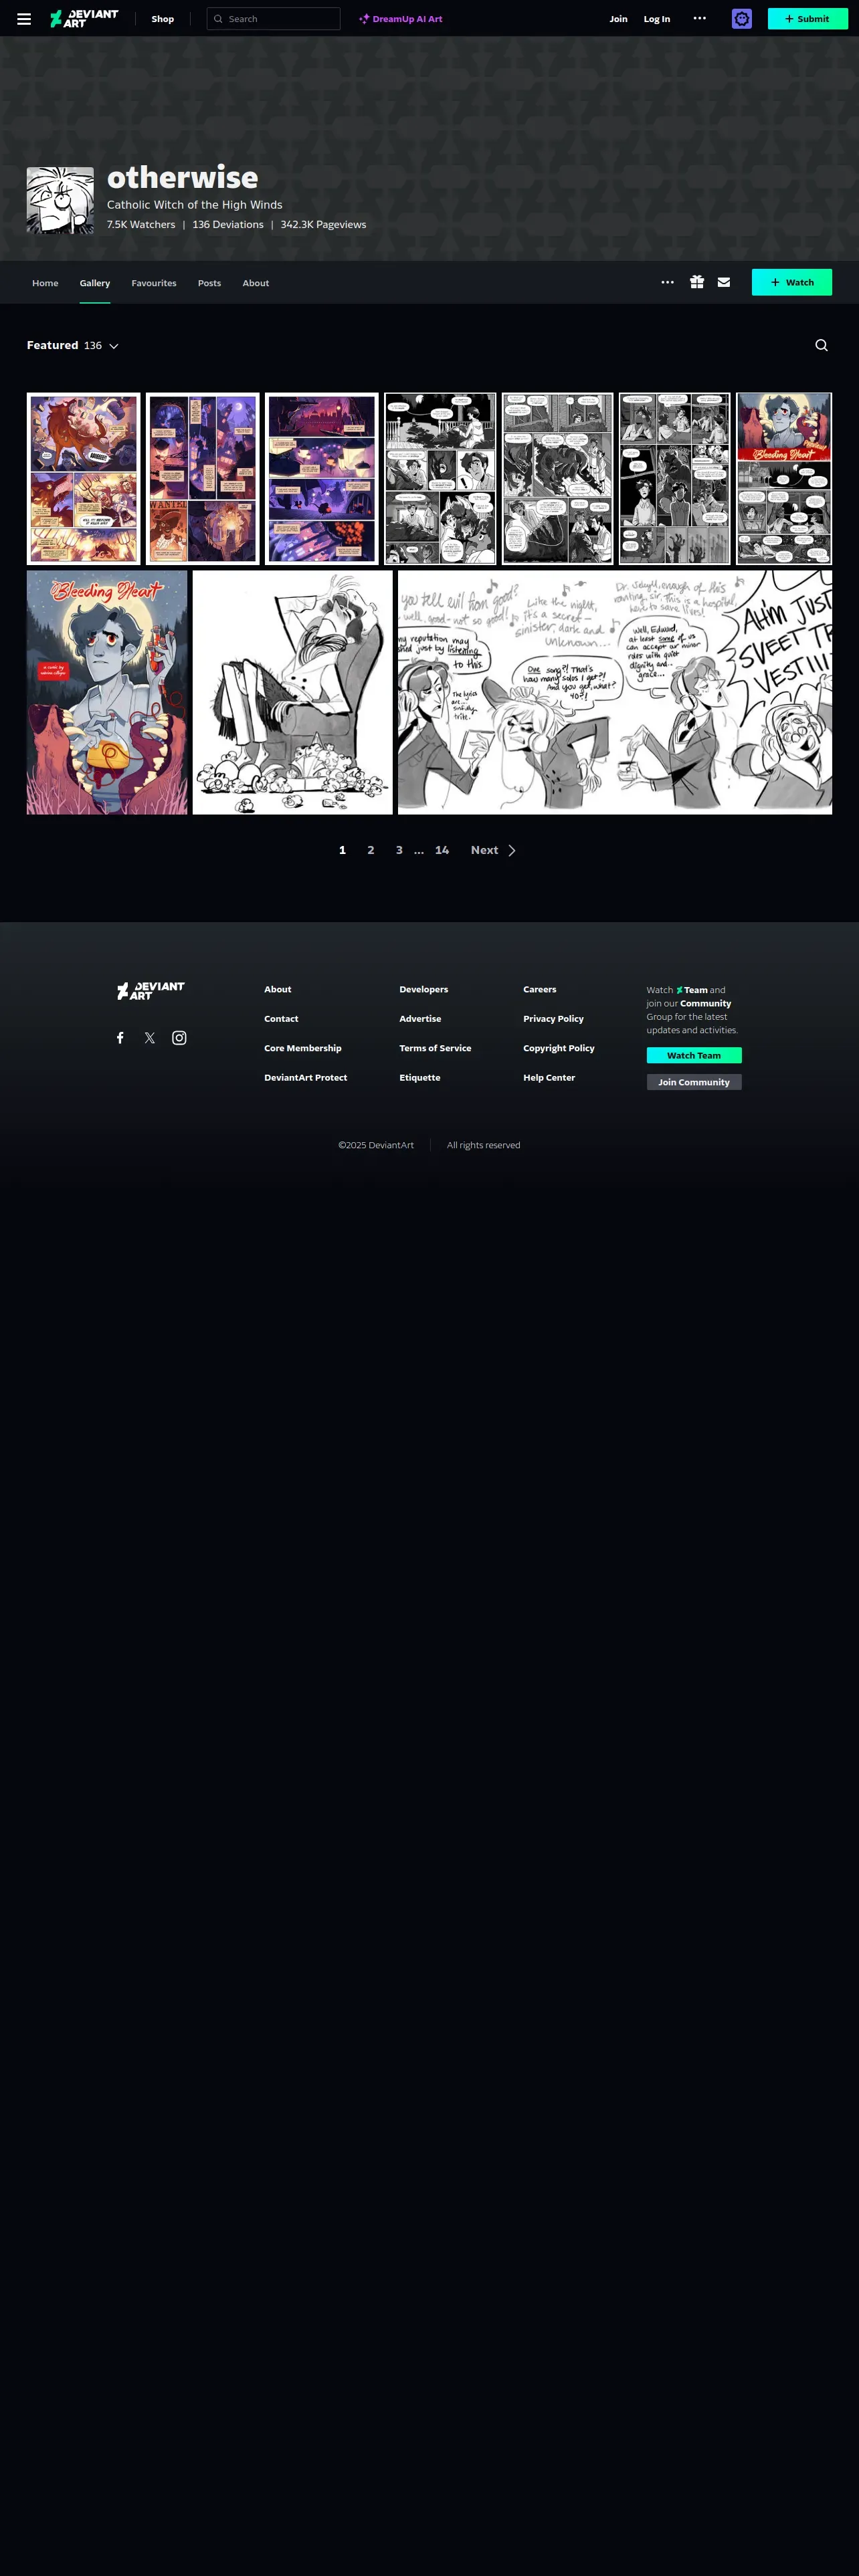Click the Join Community button
This screenshot has width=859, height=2576.
coord(694,1082)
